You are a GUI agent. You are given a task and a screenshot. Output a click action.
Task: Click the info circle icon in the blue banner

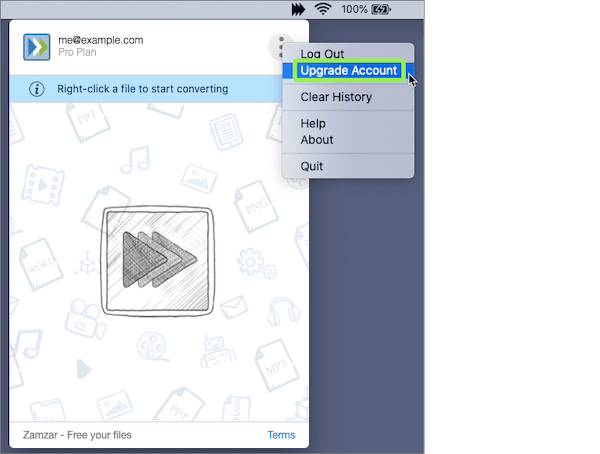pyautogui.click(x=37, y=89)
